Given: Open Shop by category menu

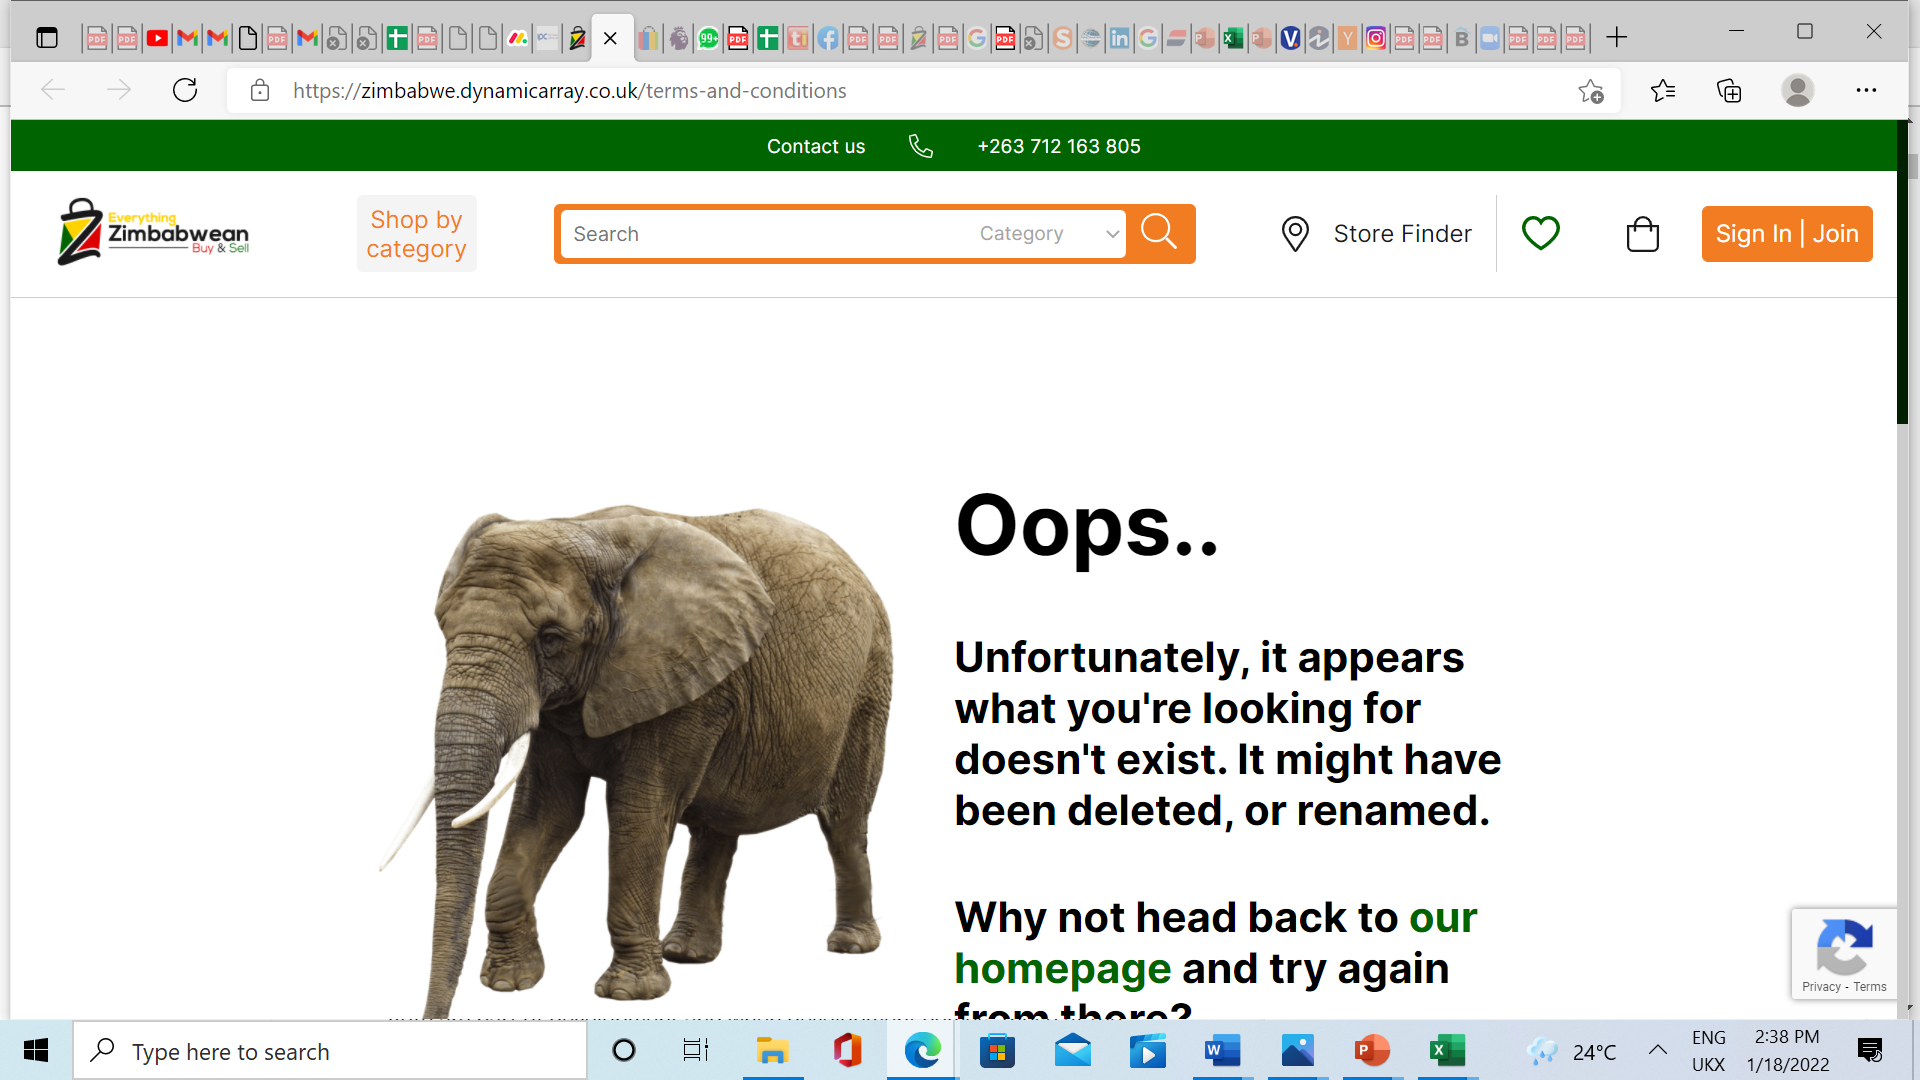Looking at the screenshot, I should coord(416,234).
